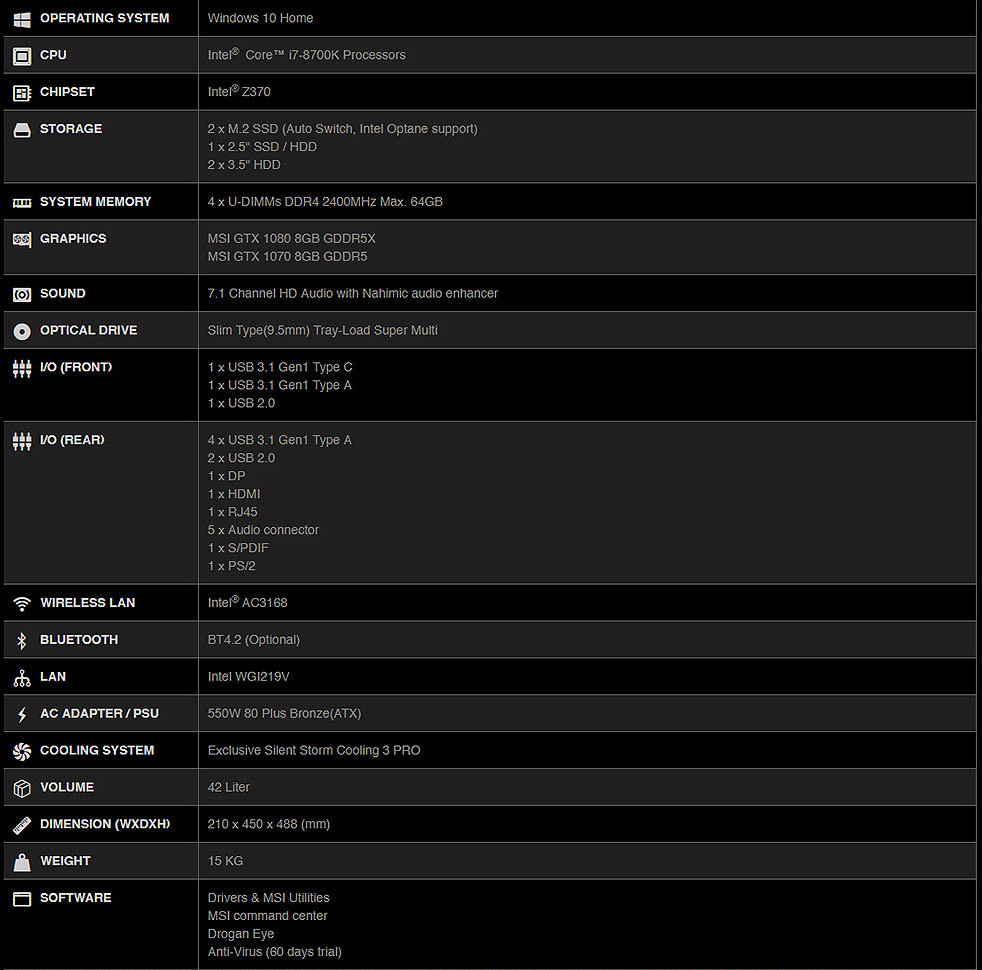Select the Intel Core i7-8700K Processors text

[x=306, y=55]
